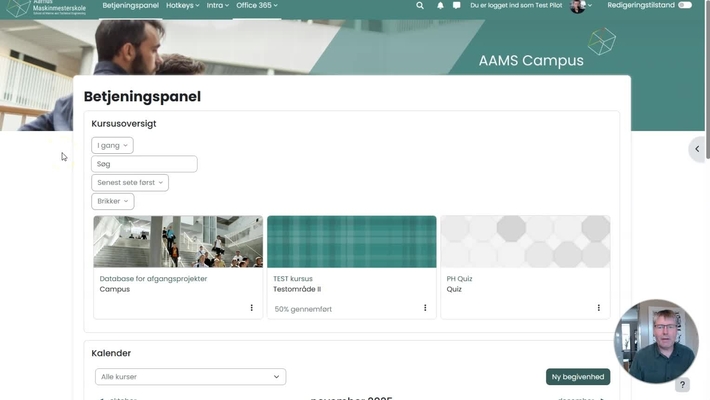Click the search magnifier icon in top bar
Image resolution: width=710 pixels, height=400 pixels.
click(420, 5)
